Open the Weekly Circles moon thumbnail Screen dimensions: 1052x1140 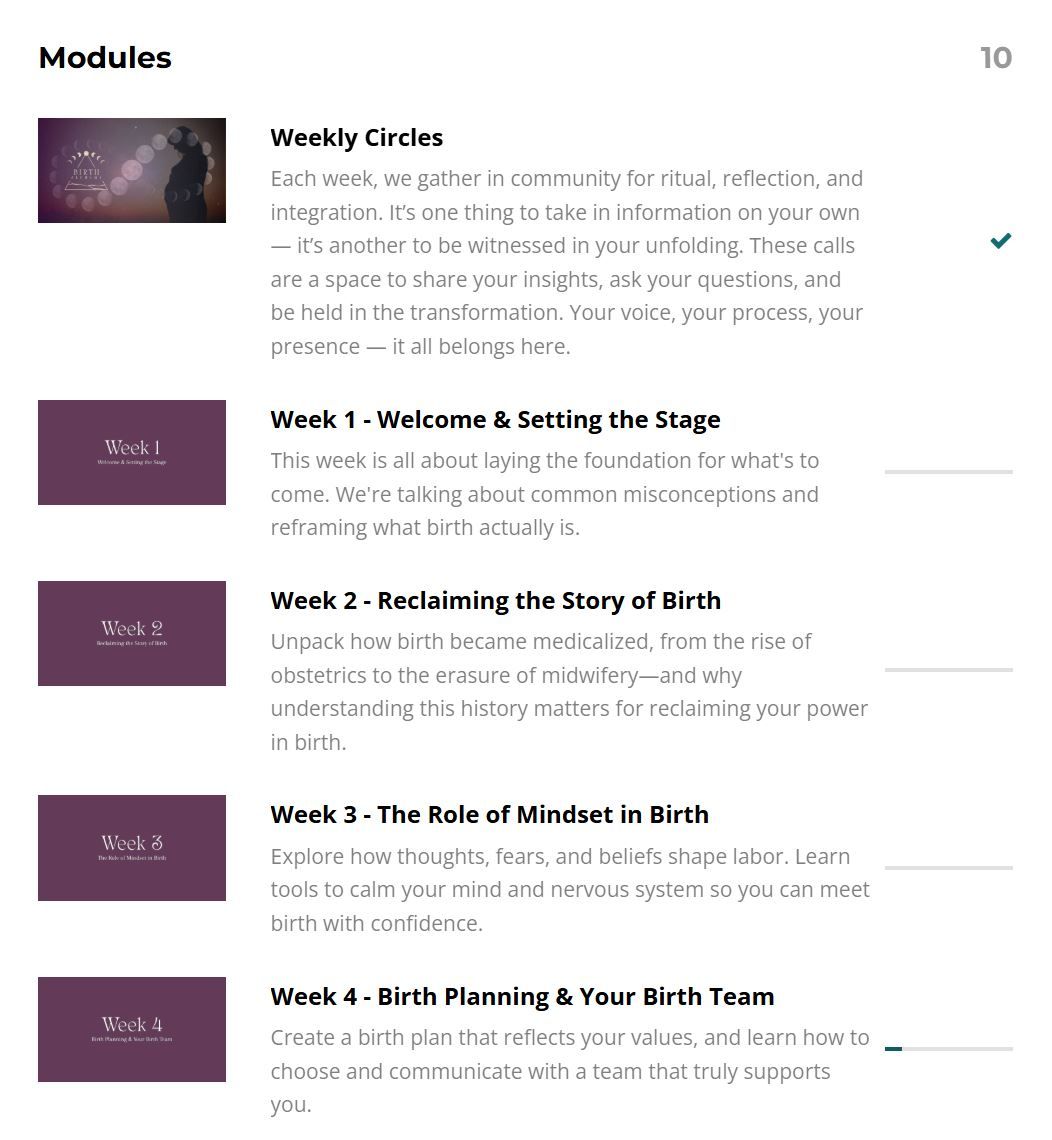coord(132,171)
